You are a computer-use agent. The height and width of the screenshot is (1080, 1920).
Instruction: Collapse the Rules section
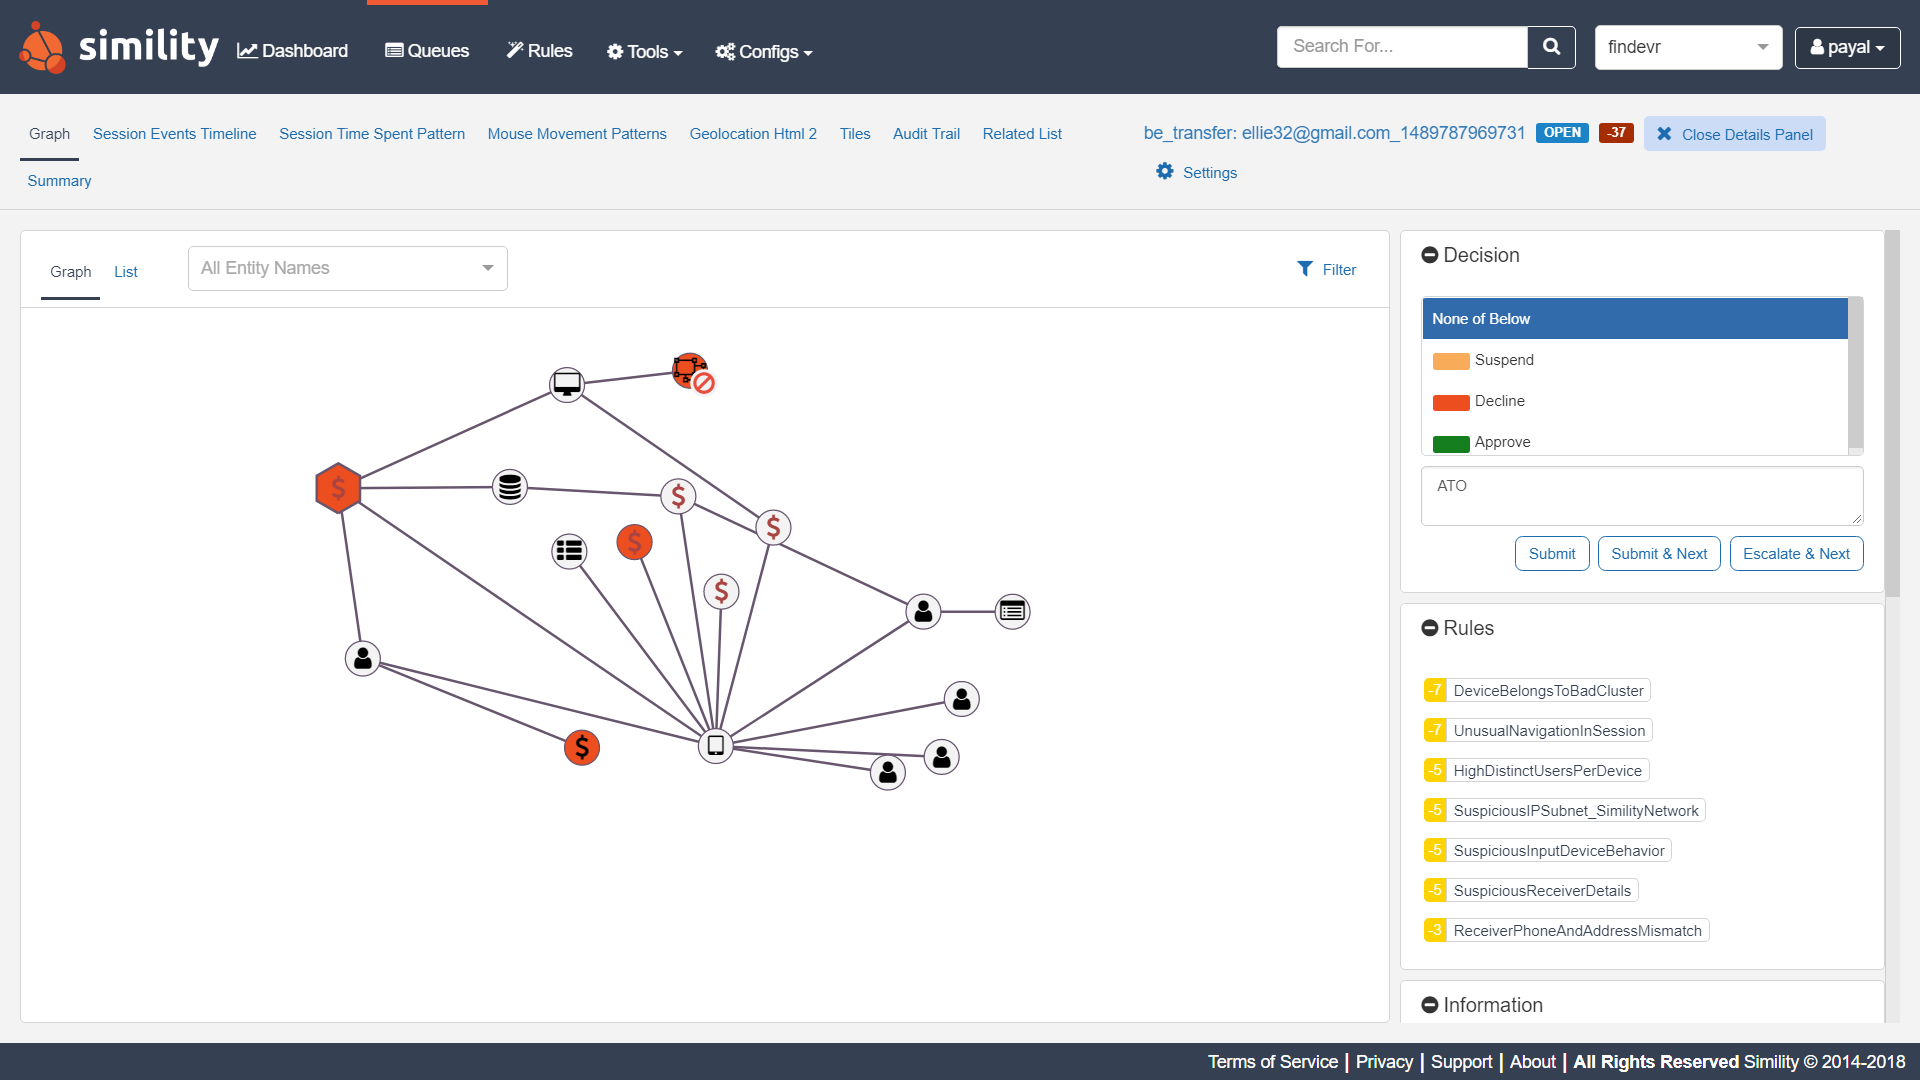tap(1430, 628)
